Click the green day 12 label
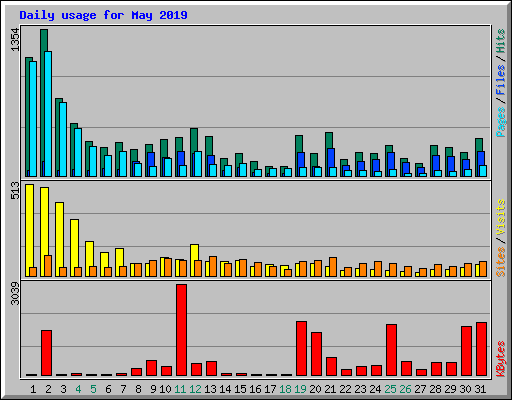This screenshot has height=400, width=512. click(195, 389)
